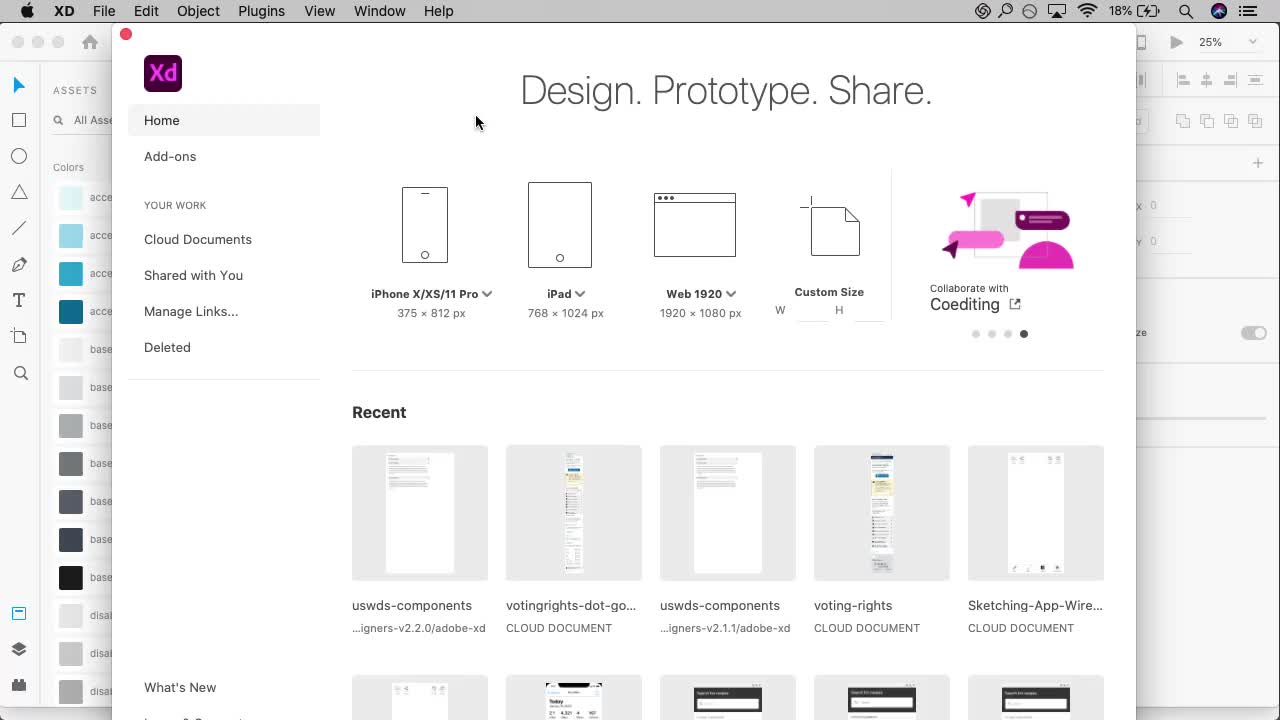Click the Adobe XD logo
This screenshot has width=1280, height=720.
(163, 74)
